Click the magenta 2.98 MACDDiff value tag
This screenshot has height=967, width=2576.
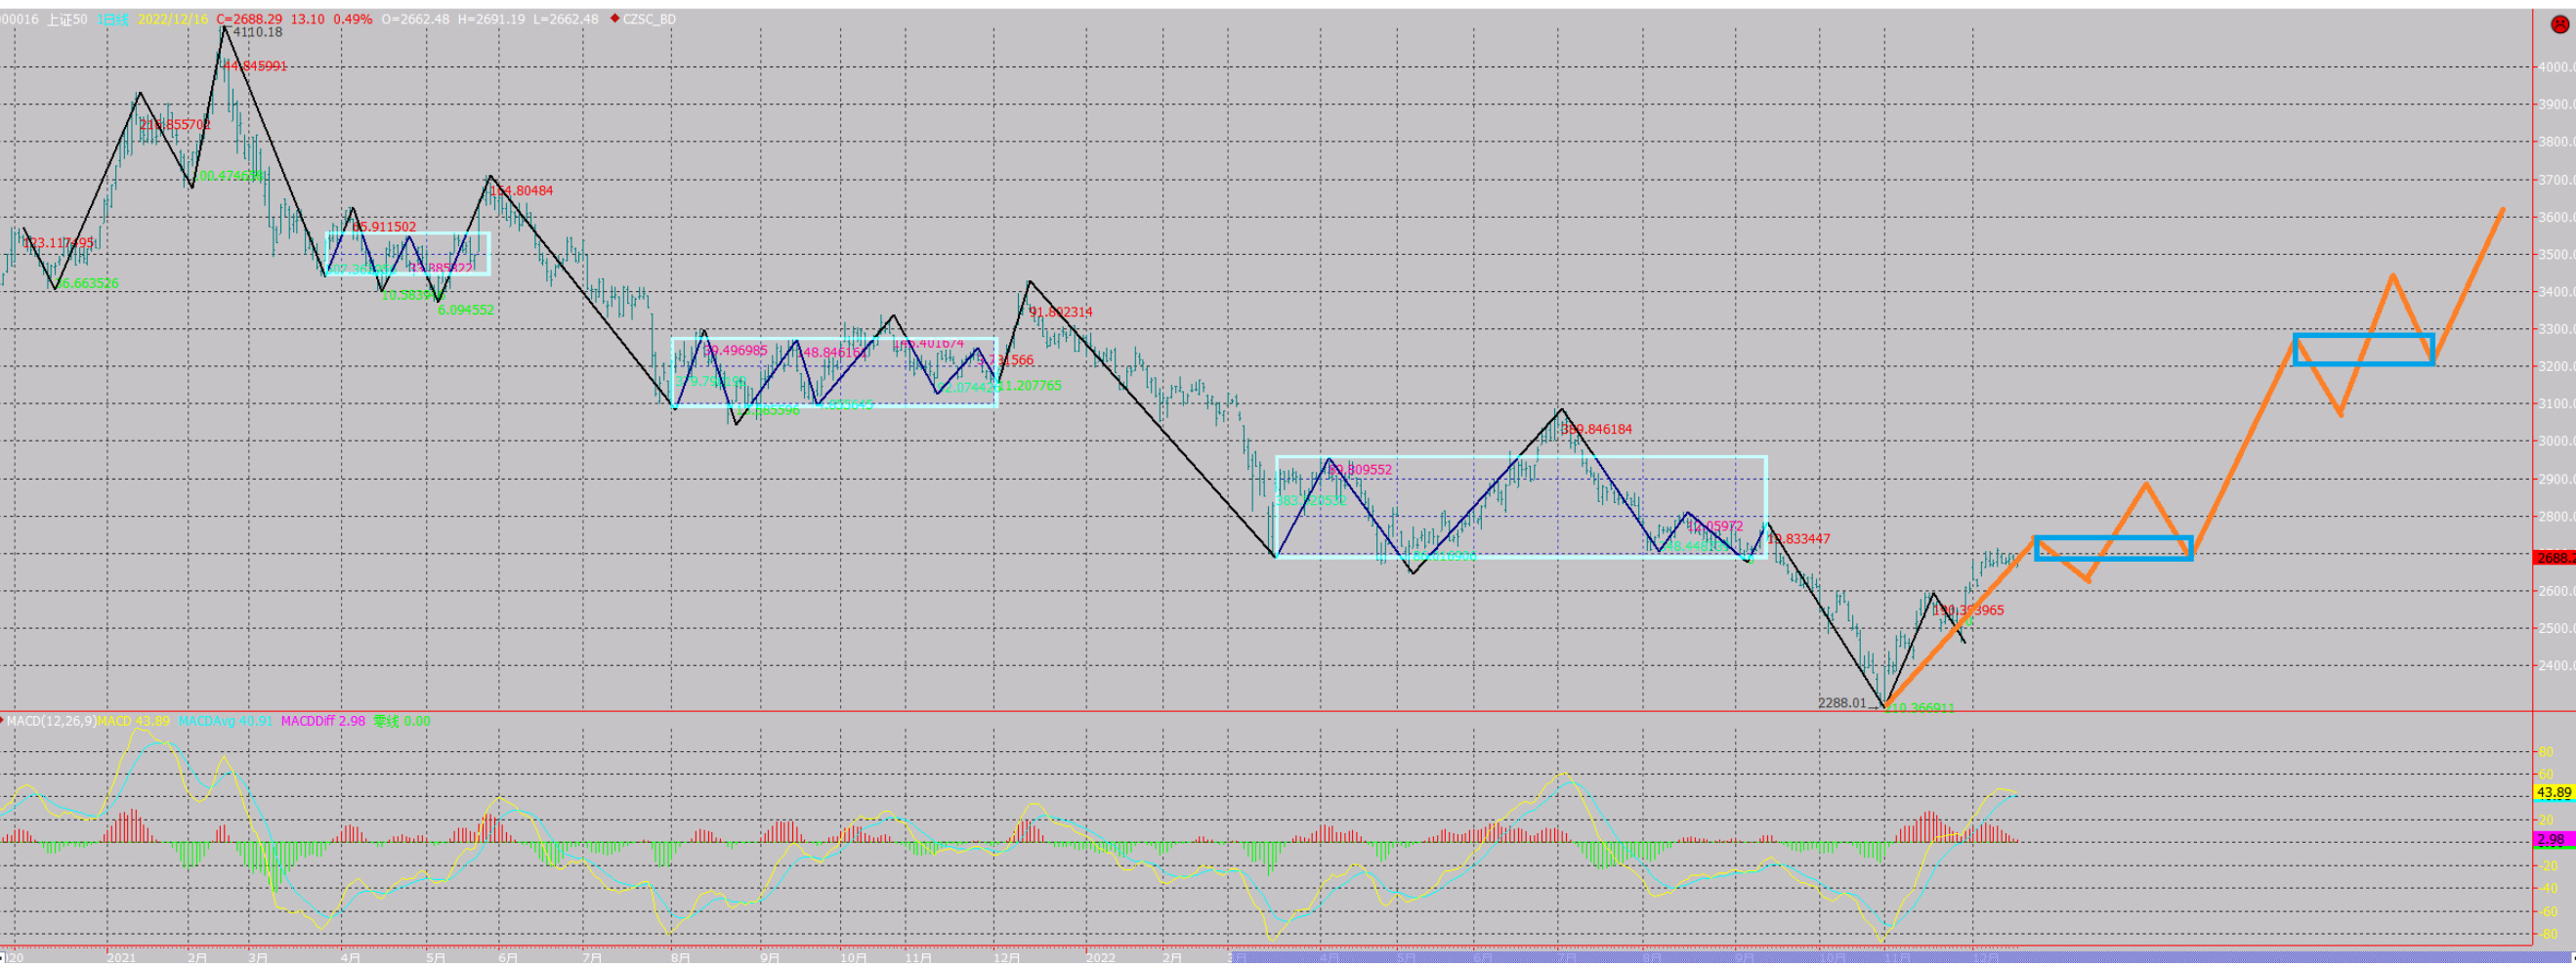2553,839
